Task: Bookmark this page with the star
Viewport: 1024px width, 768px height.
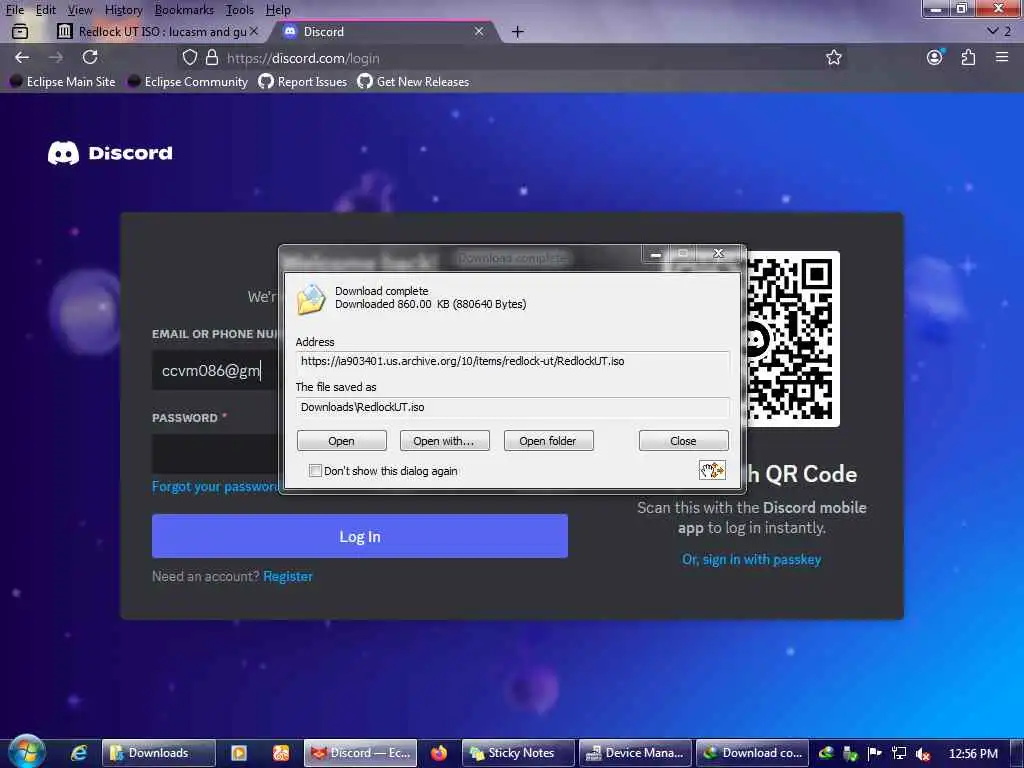Action: pyautogui.click(x=833, y=57)
